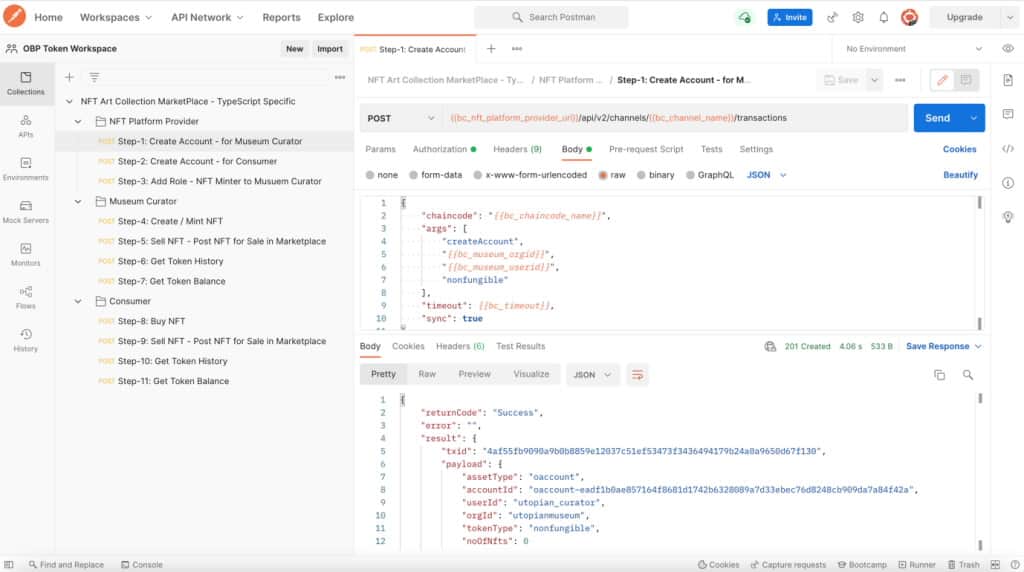
Task: Open a new request tab with plus
Action: point(491,48)
